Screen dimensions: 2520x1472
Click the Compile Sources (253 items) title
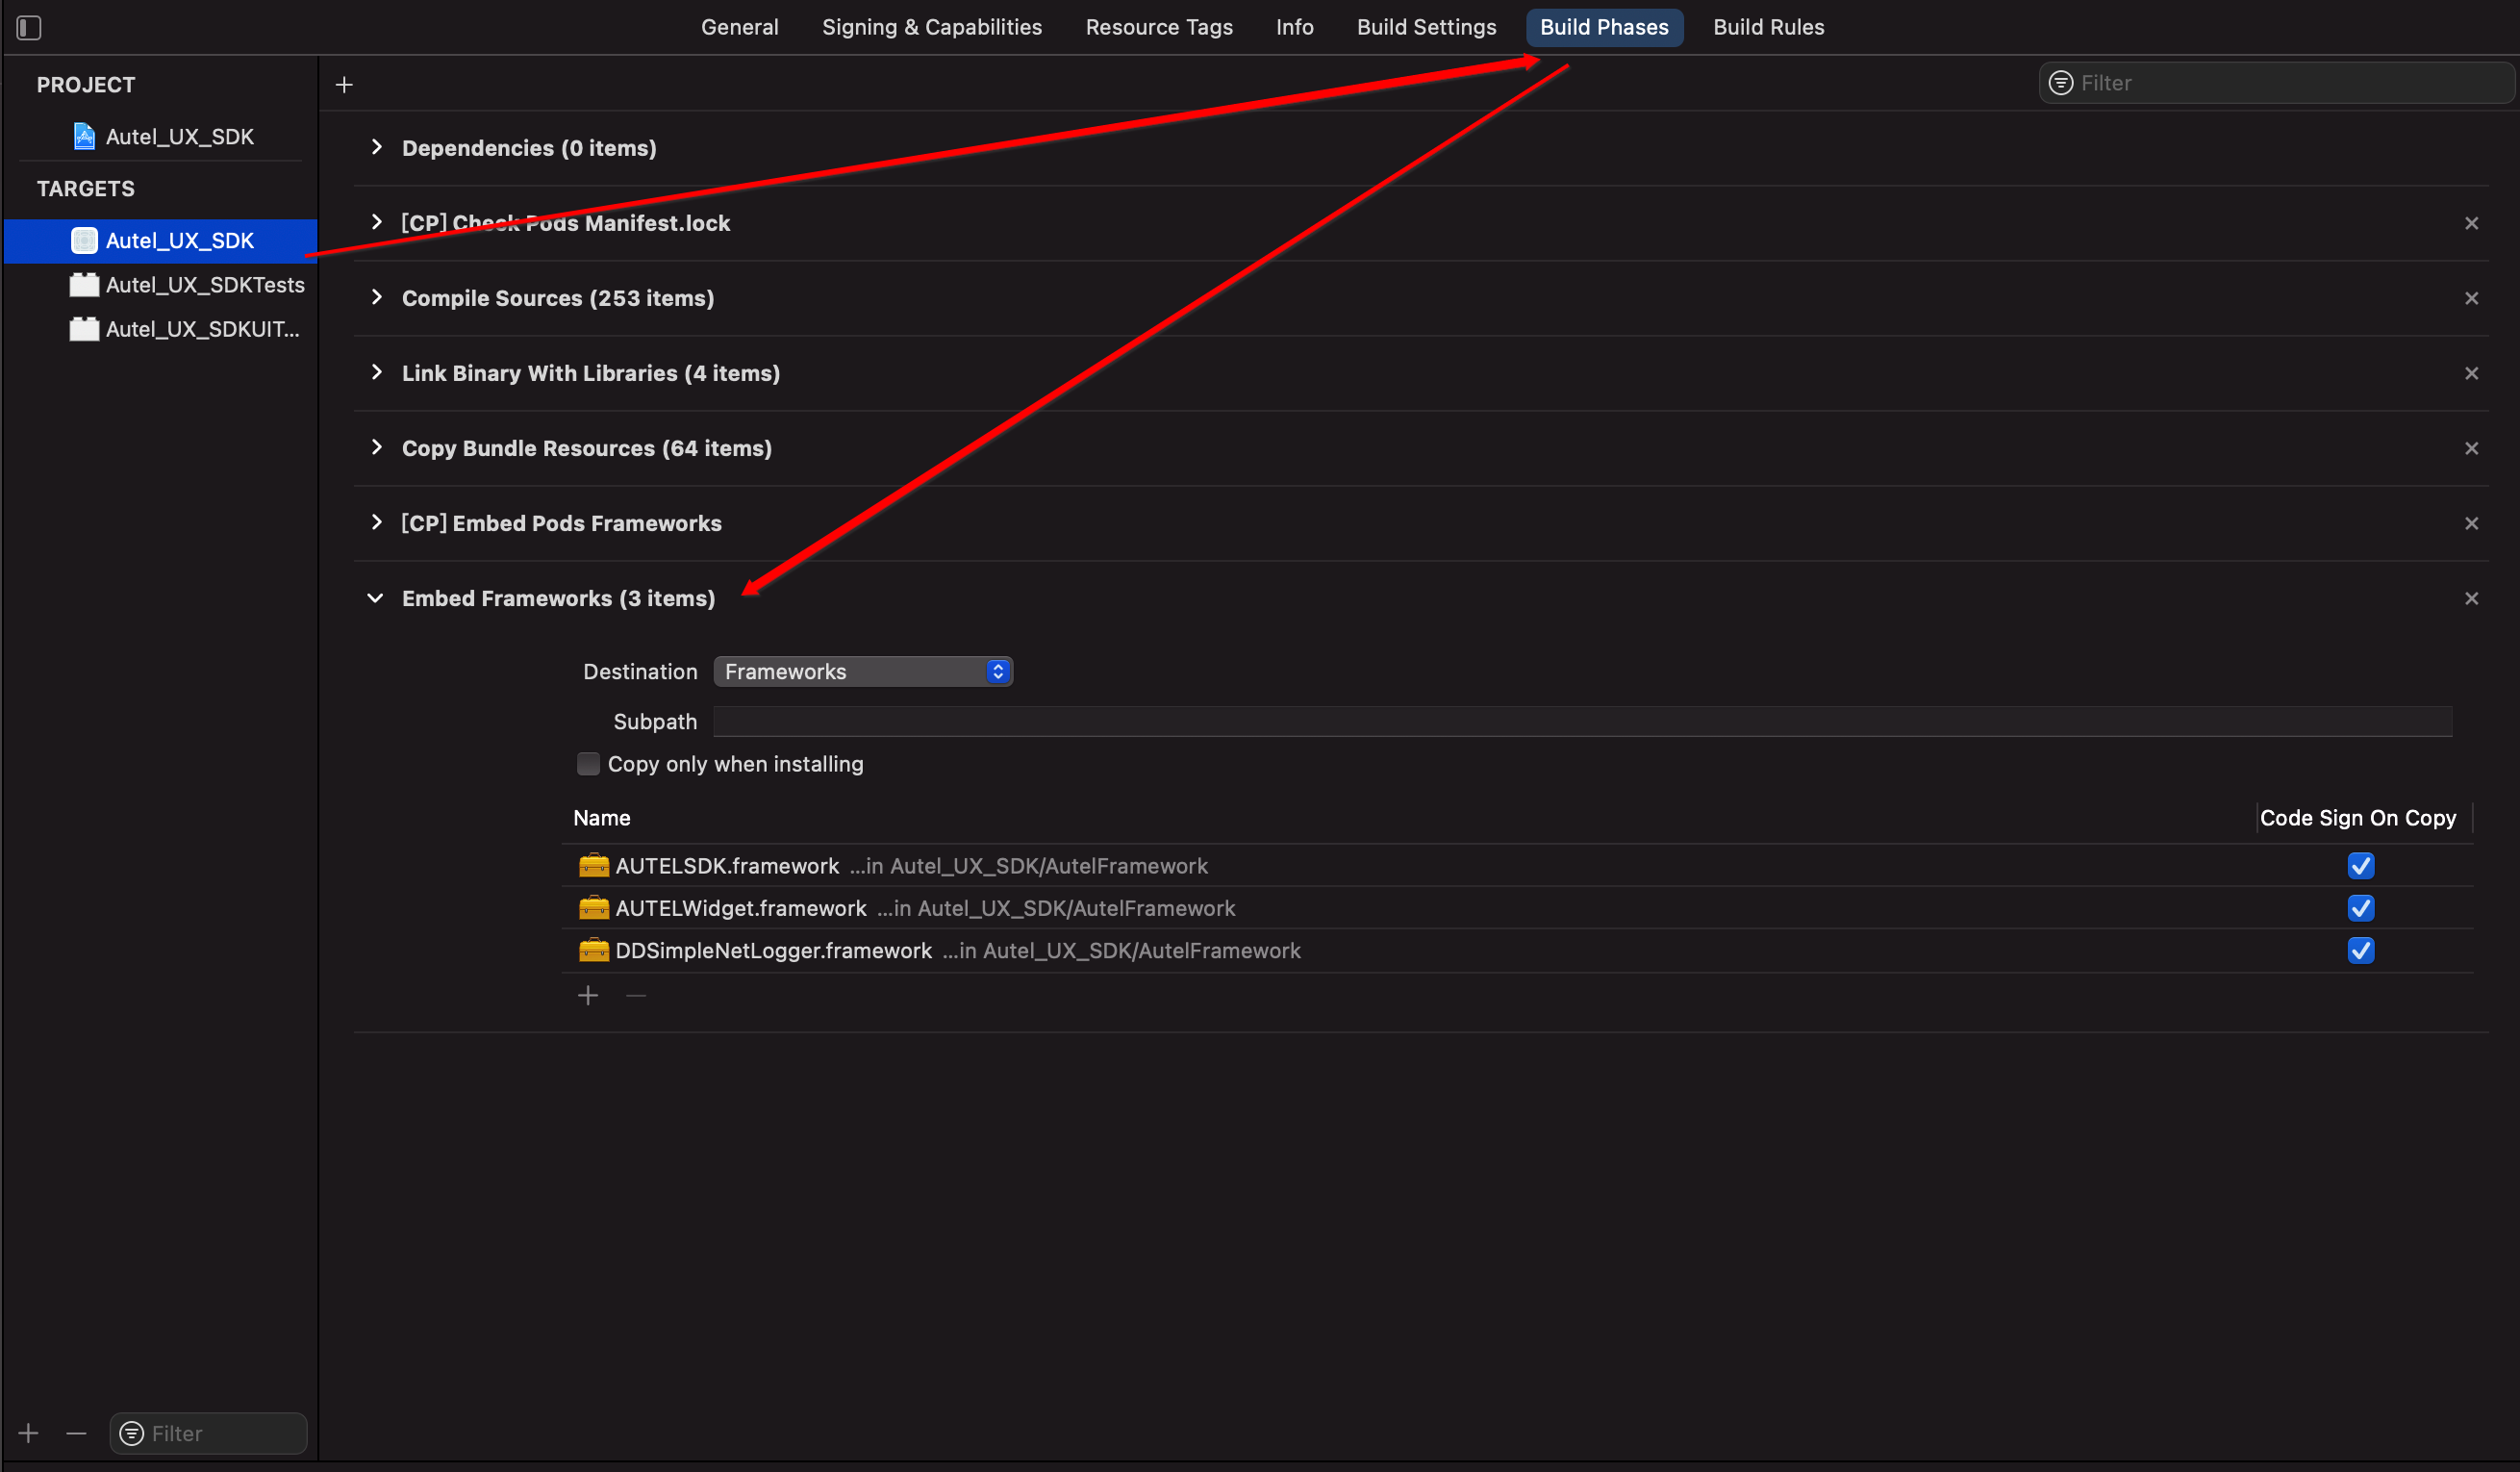click(x=557, y=298)
